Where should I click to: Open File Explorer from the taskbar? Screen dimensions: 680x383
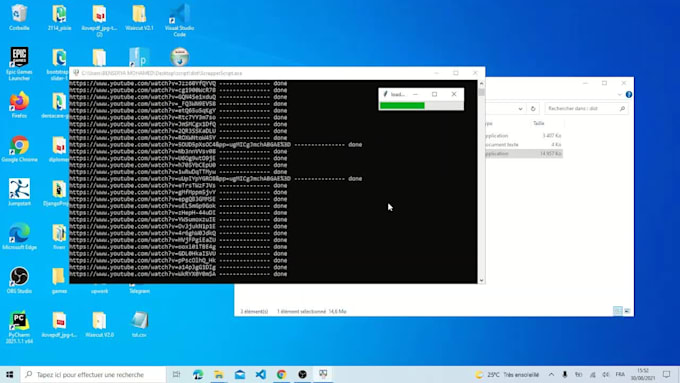219,374
